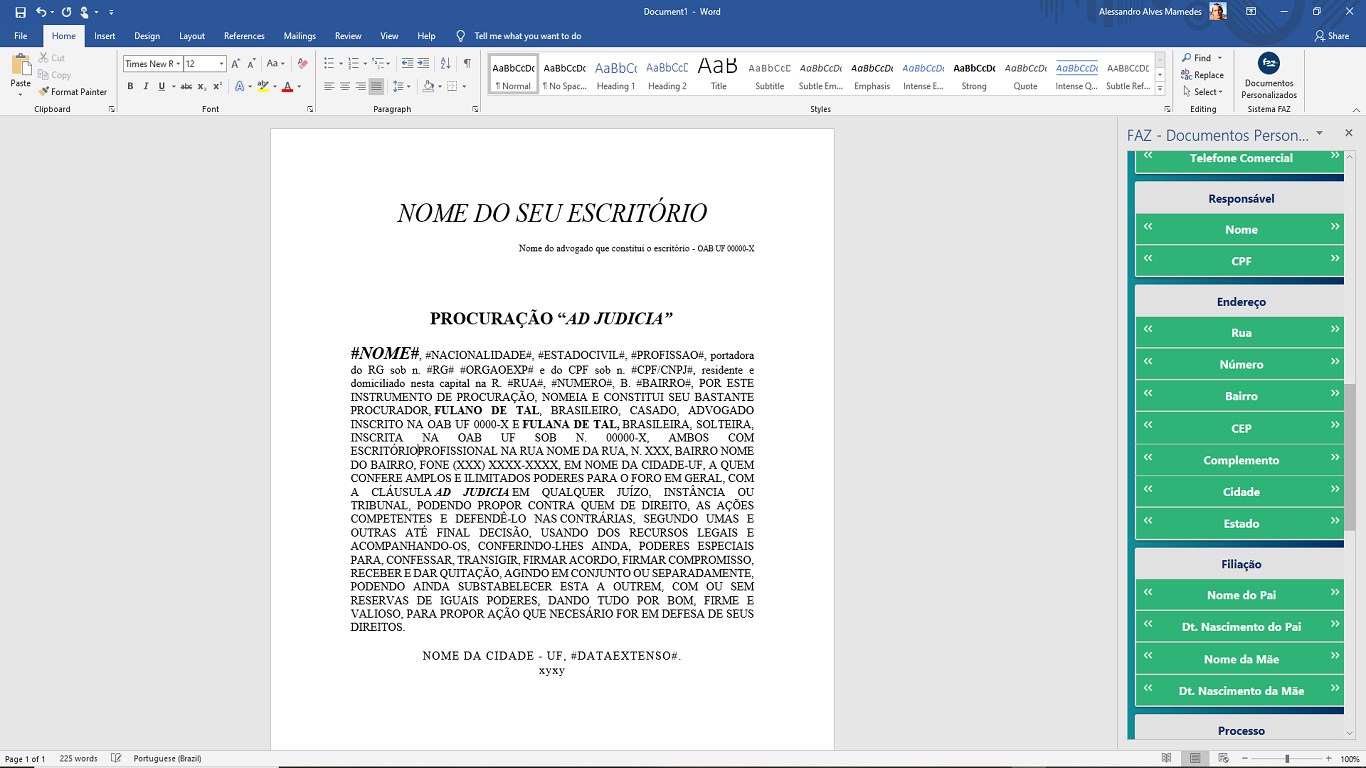Undo the last action

pyautogui.click(x=40, y=12)
